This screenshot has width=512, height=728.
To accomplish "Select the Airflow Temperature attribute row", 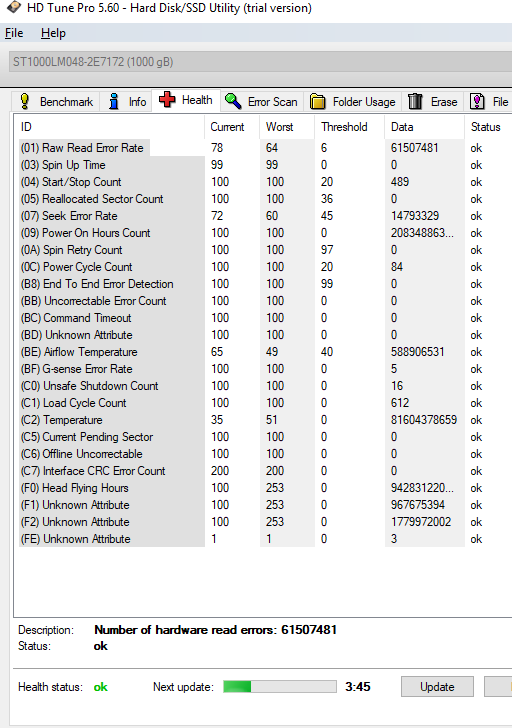I will (x=262, y=351).
